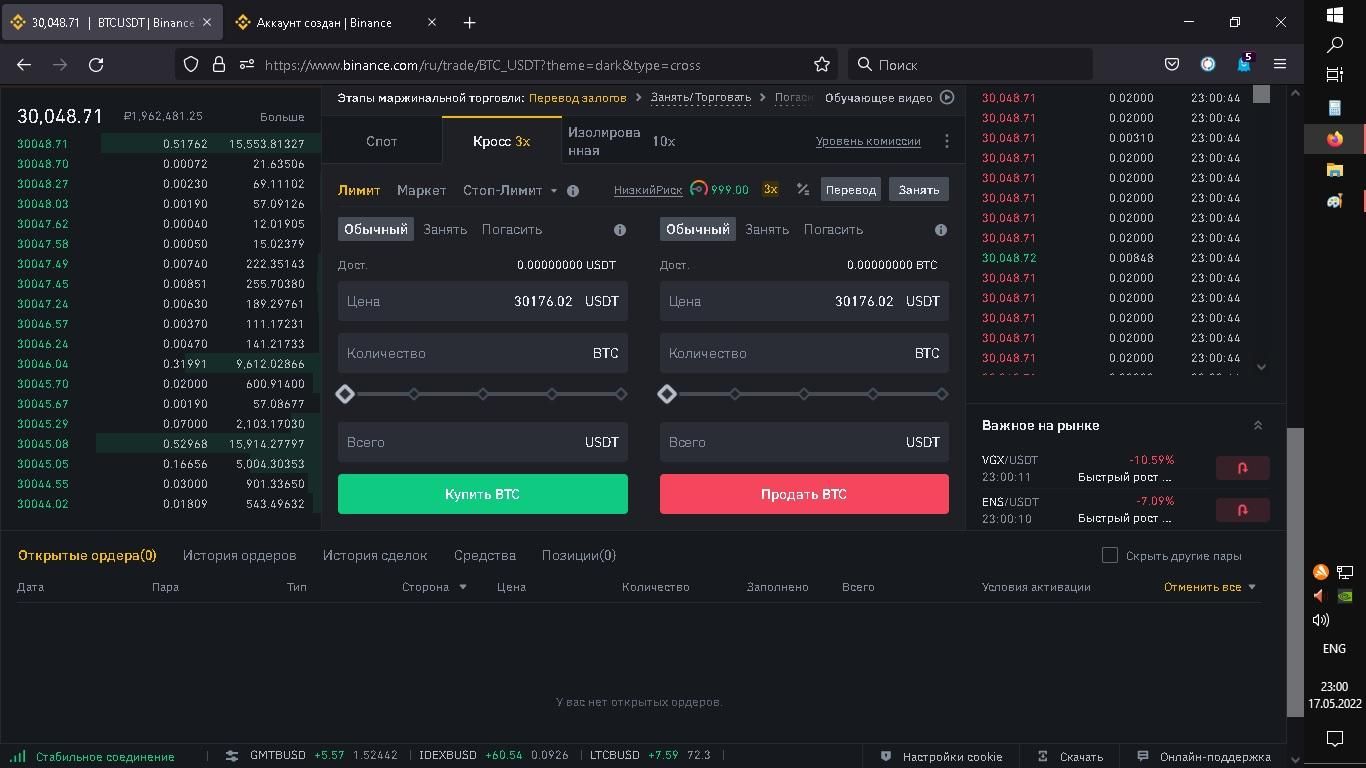Click the Занять button next to Перевод
Image resolution: width=1366 pixels, height=768 pixels.
click(919, 189)
